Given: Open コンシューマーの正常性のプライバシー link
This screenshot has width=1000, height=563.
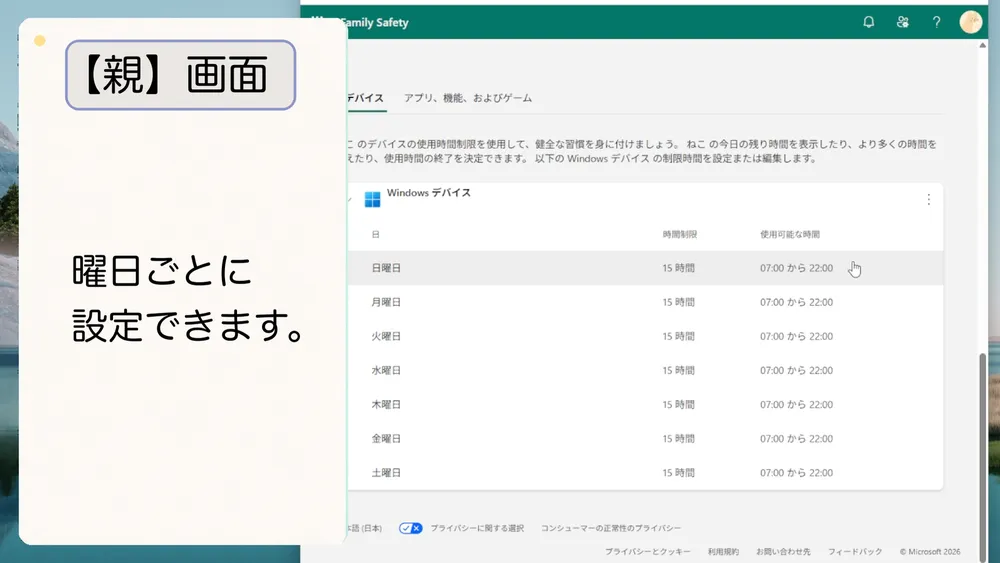Looking at the screenshot, I should [611, 528].
